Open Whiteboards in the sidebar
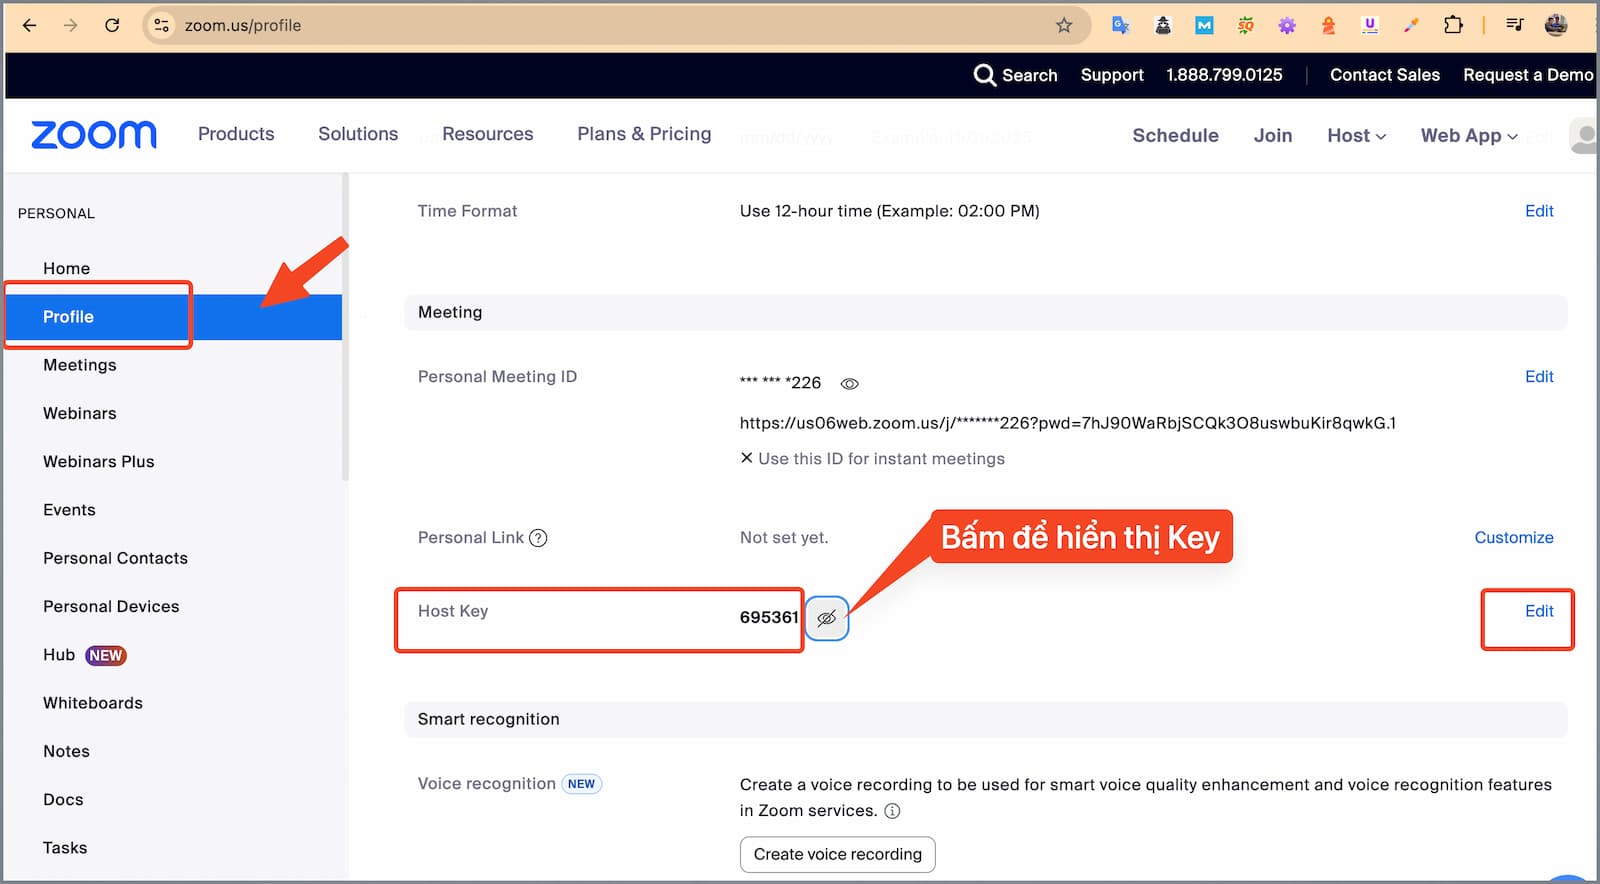1600x884 pixels. coord(93,703)
